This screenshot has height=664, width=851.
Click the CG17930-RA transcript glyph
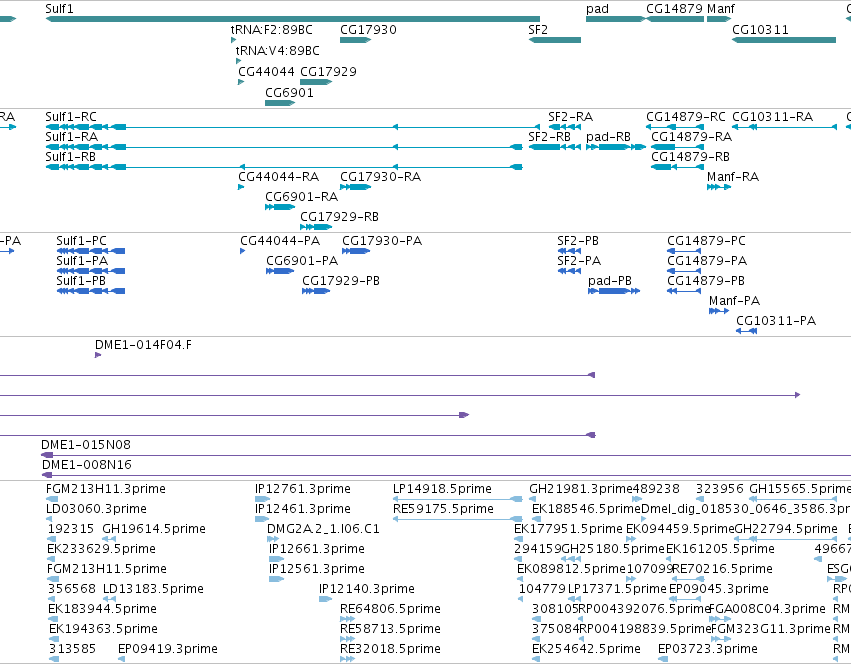[x=355, y=187]
